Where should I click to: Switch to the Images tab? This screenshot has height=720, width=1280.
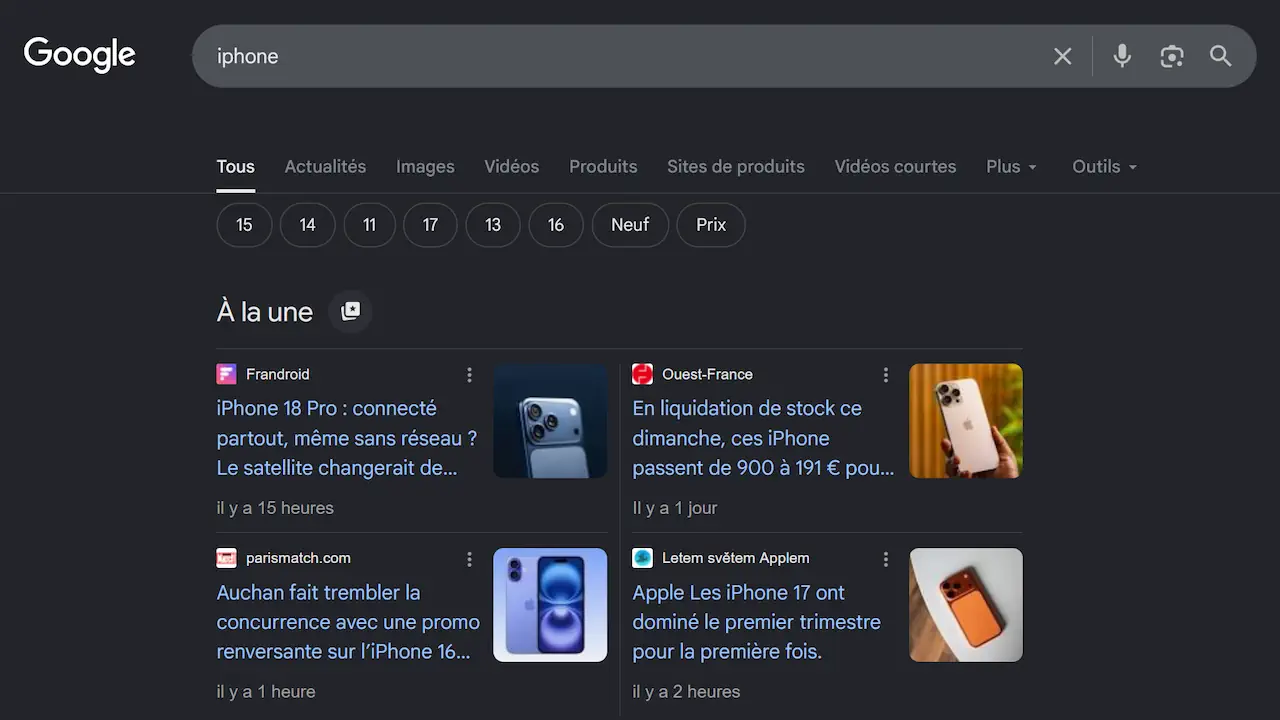[x=425, y=167]
